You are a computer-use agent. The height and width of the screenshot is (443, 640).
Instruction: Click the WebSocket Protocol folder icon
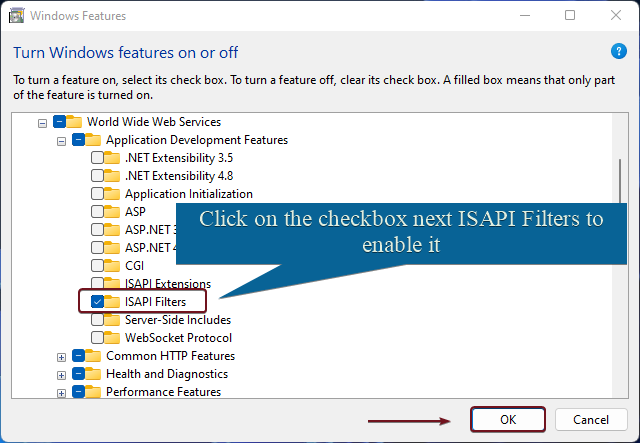(112, 337)
